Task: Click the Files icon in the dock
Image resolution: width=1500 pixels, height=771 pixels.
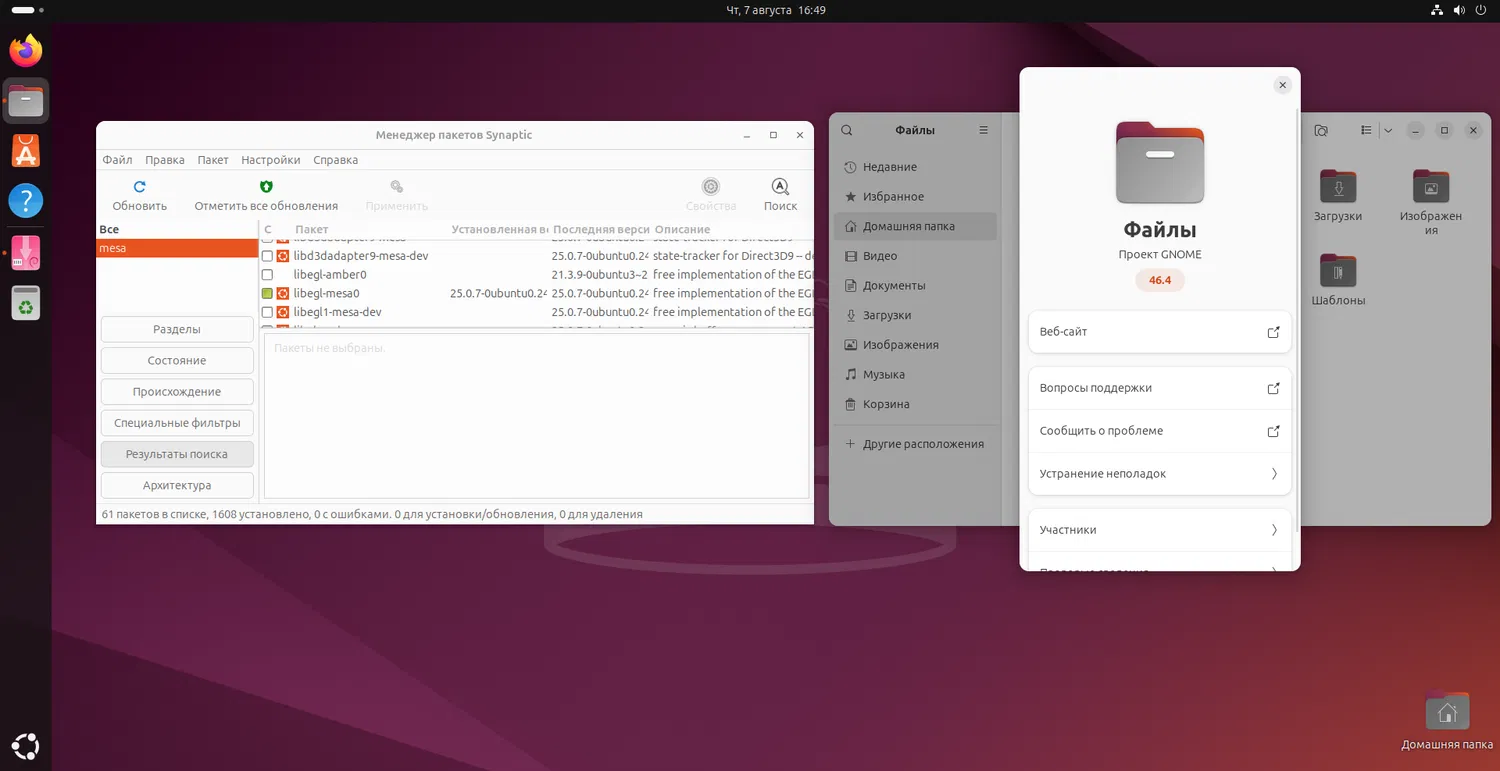Action: click(x=26, y=100)
